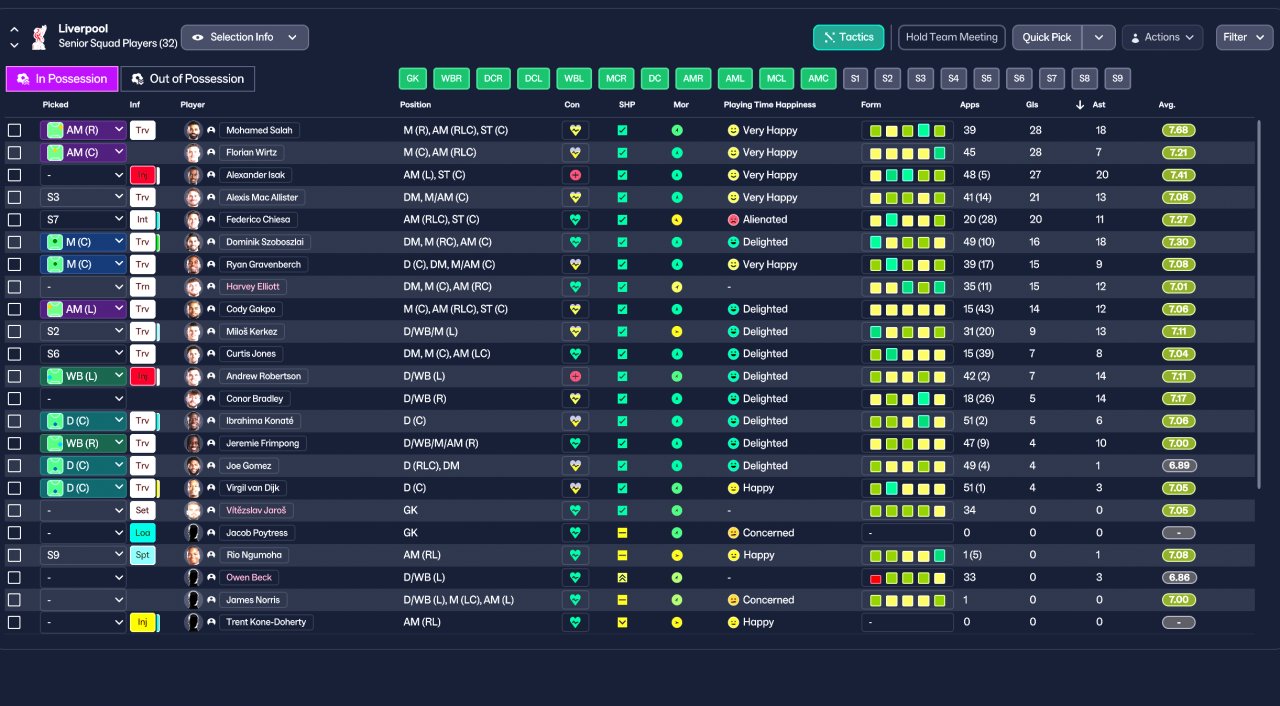Click Federico Chiesa's alienated face icon

point(733,220)
